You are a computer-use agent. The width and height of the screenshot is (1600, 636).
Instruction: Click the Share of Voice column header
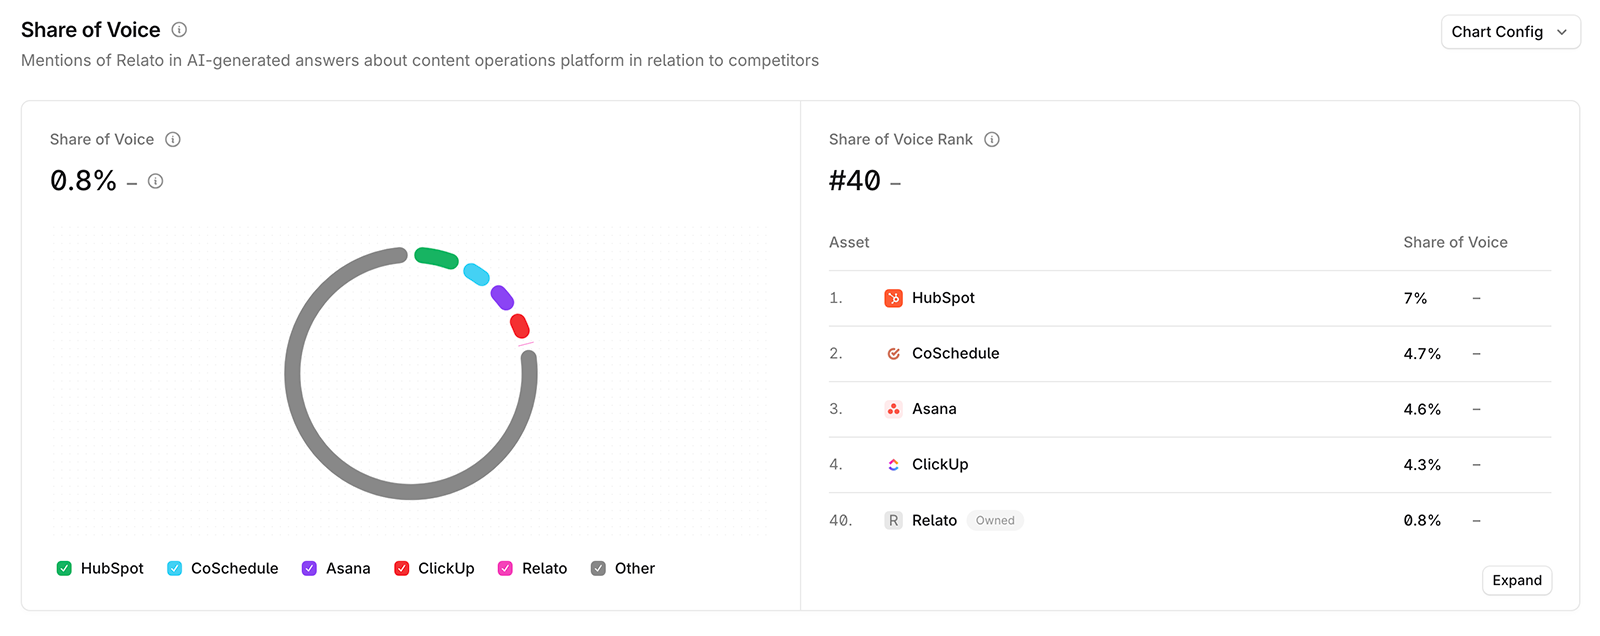[x=1455, y=242]
